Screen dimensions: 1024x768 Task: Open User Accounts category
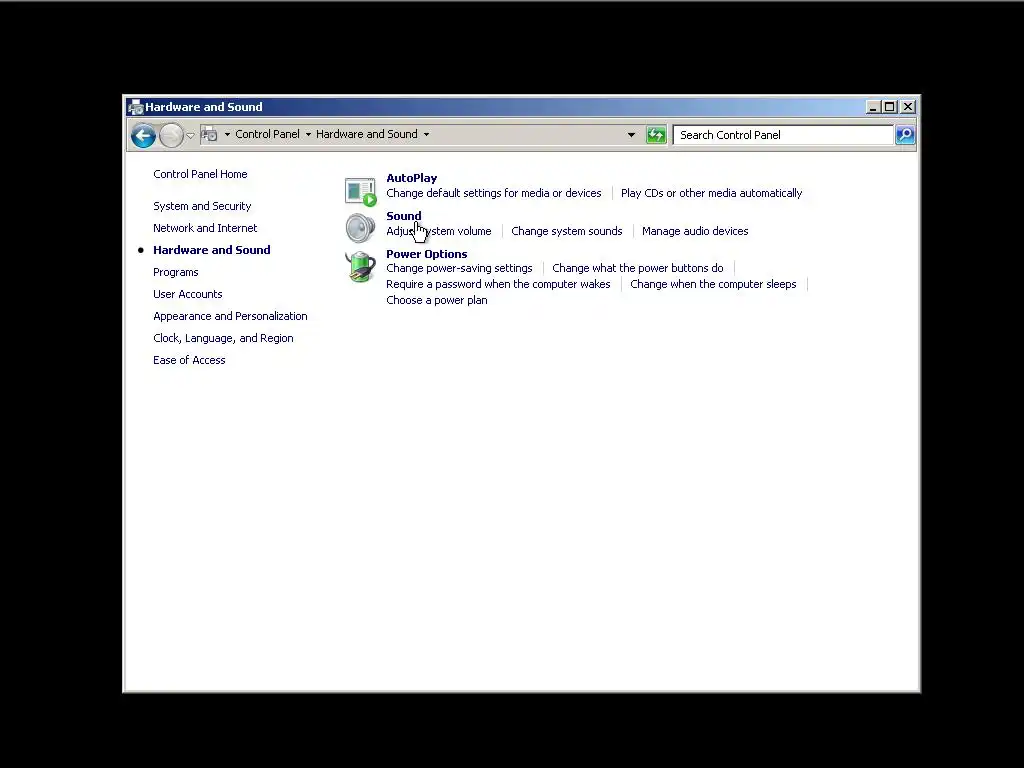coord(187,294)
